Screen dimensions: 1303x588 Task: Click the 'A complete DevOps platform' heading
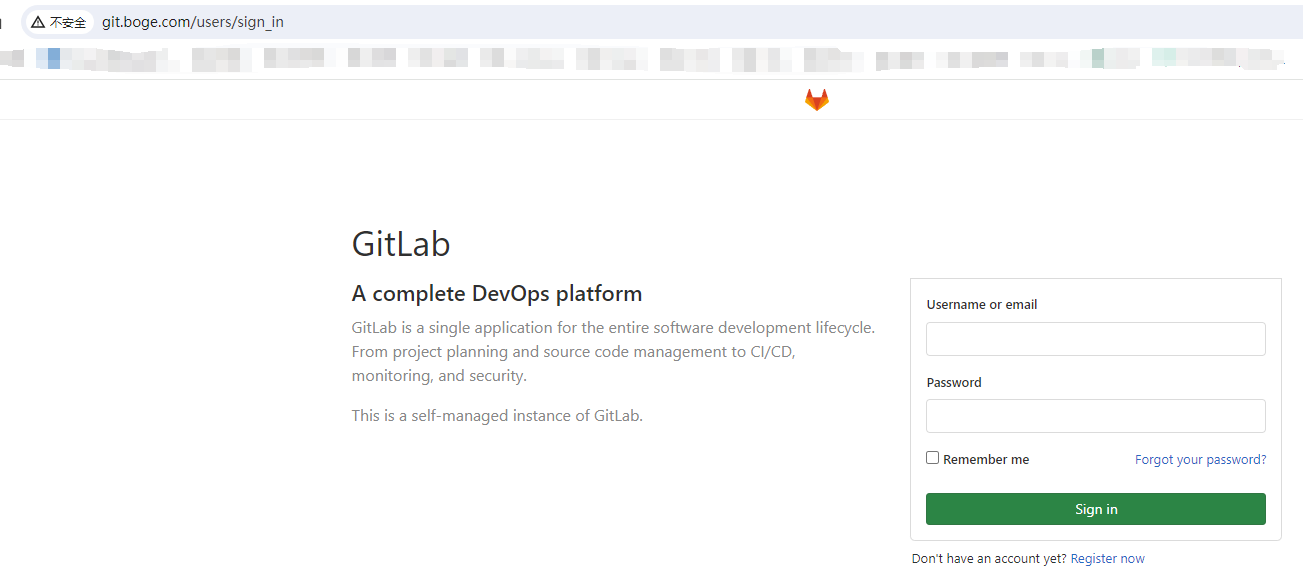coord(497,294)
